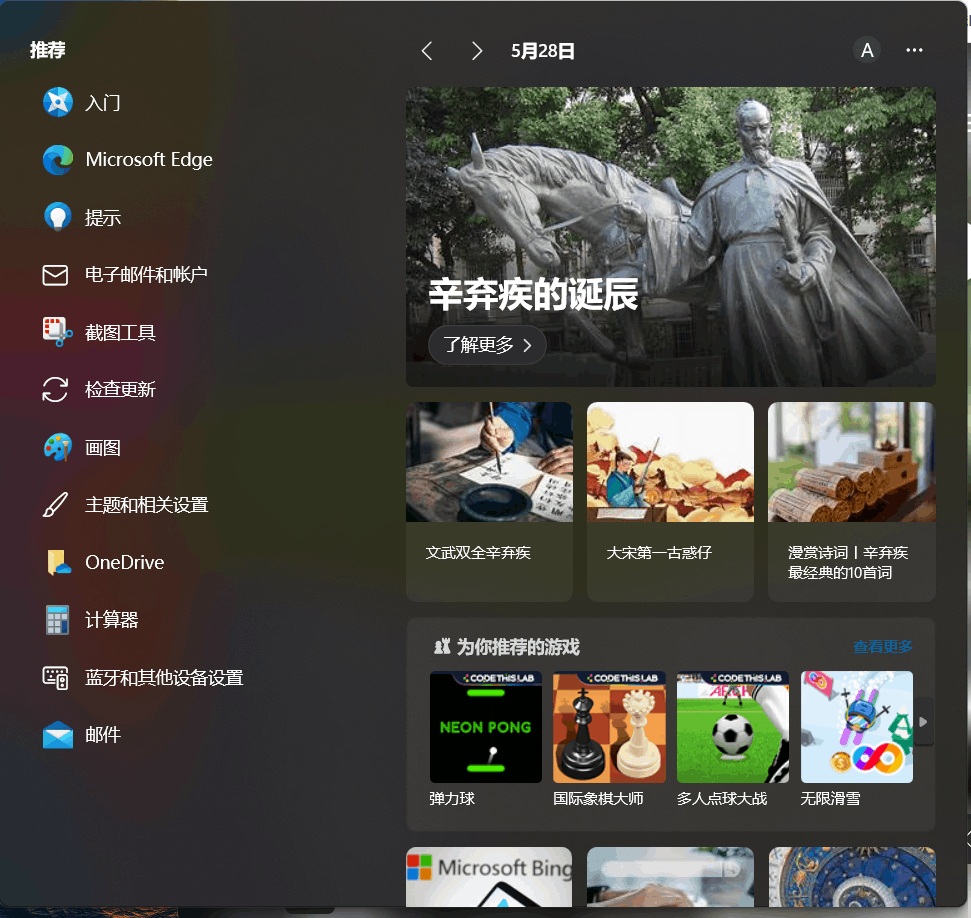The image size is (971, 918).
Task: Show more games with the right arrow
Action: point(923,722)
